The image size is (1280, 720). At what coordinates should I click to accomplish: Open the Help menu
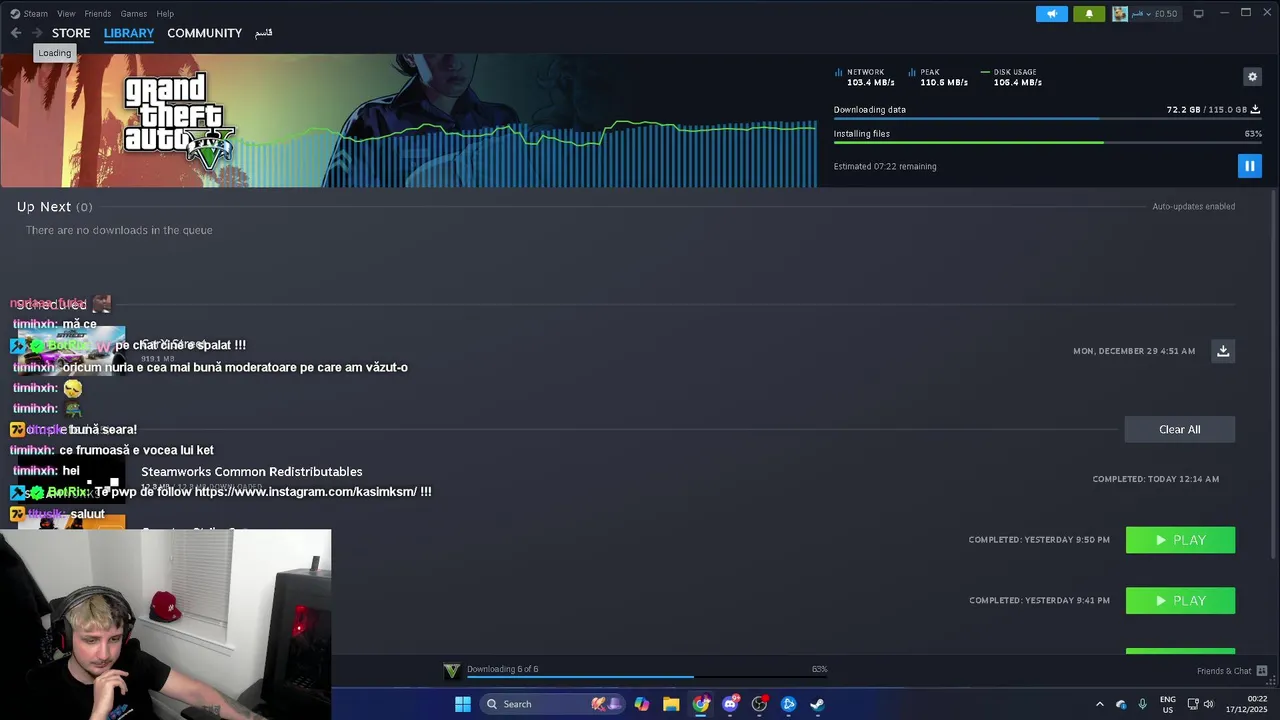coord(165,14)
